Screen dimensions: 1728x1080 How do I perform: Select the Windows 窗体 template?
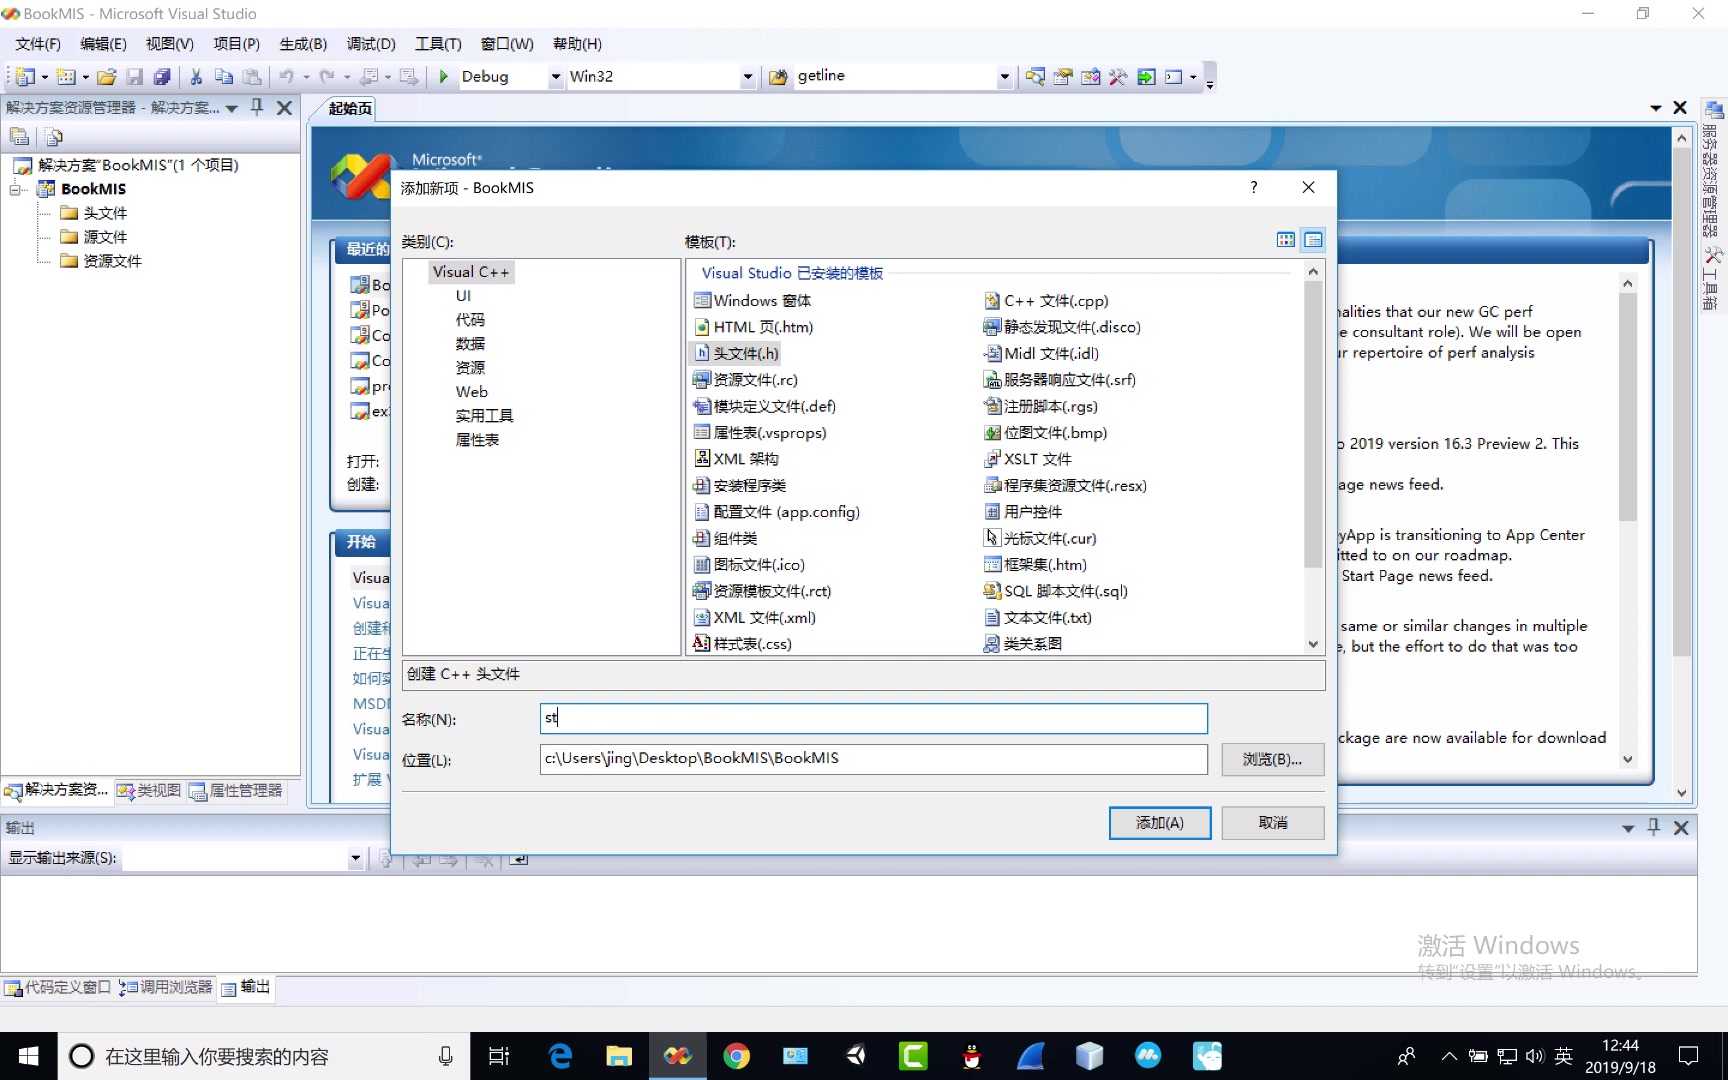tap(752, 301)
